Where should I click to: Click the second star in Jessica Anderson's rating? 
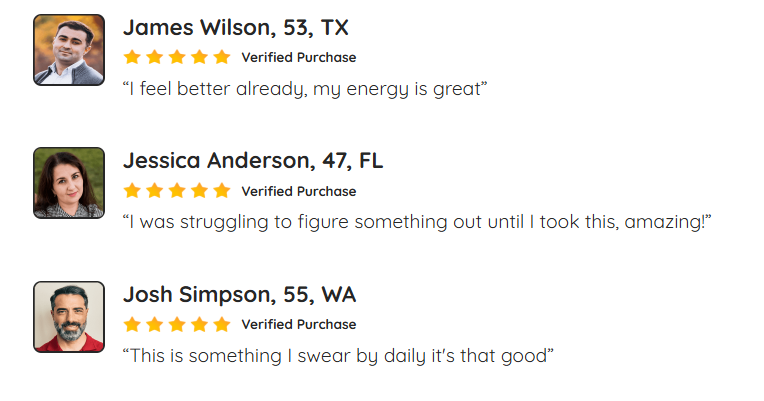154,191
